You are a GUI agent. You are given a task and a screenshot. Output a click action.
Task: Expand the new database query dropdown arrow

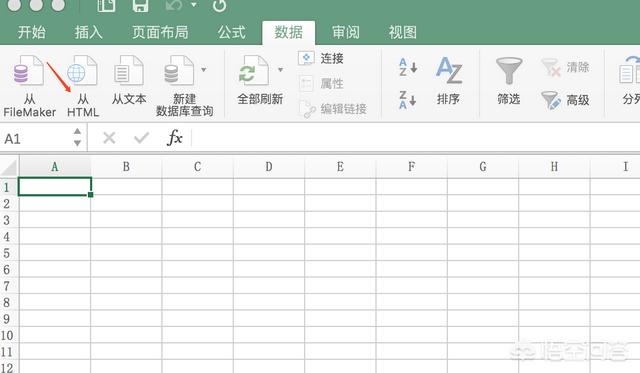pyautogui.click(x=204, y=70)
